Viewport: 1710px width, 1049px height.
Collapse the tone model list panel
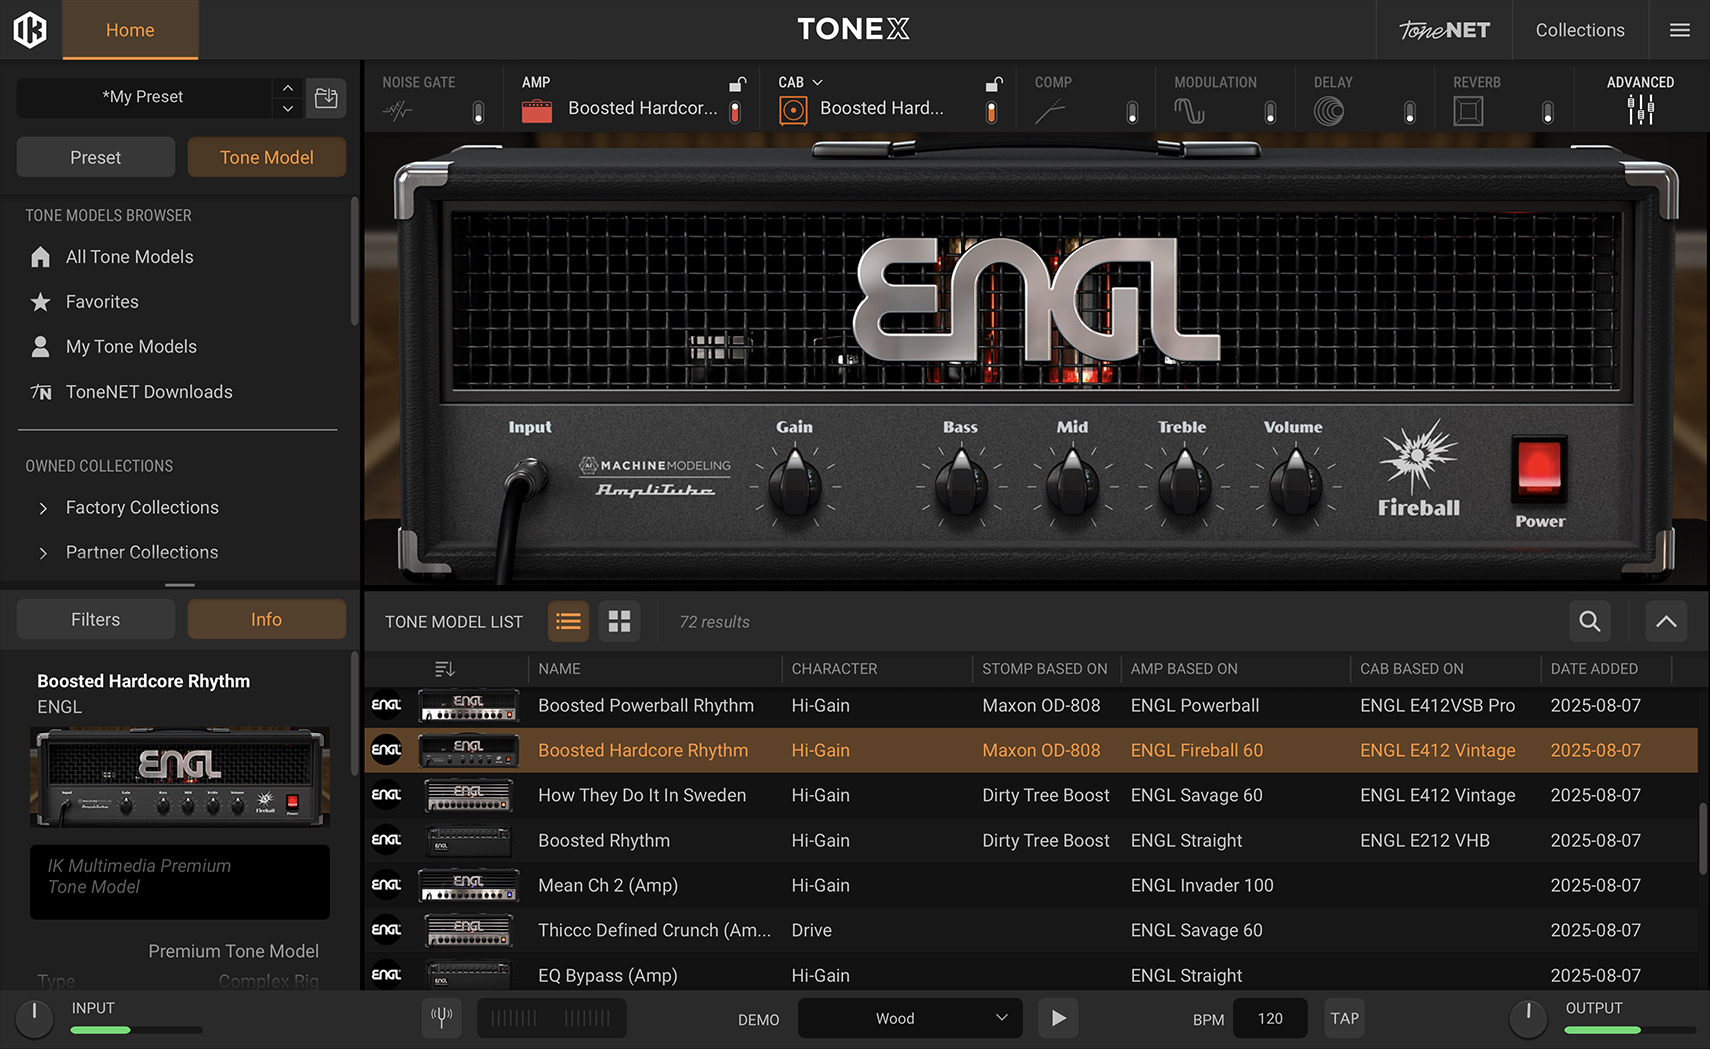(x=1665, y=621)
